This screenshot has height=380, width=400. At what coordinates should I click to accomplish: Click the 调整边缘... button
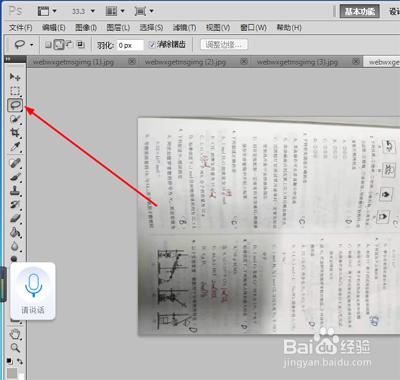coord(224,45)
